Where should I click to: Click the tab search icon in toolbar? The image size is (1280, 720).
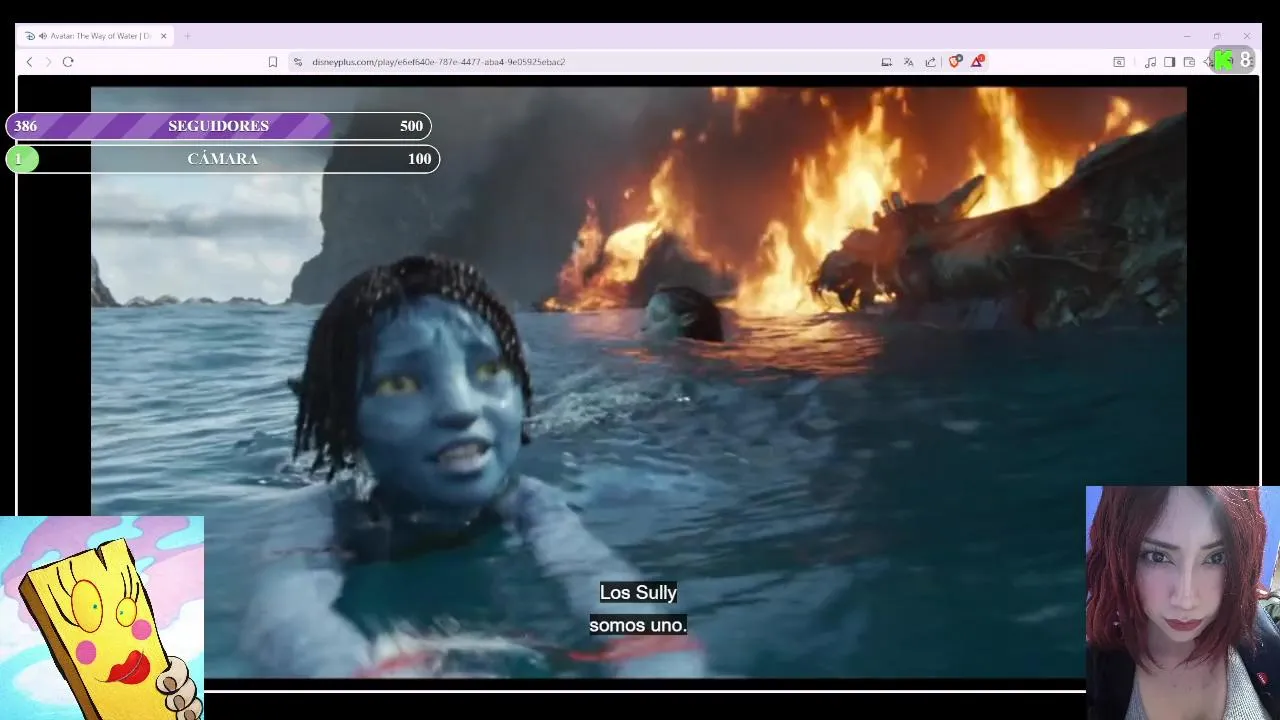pos(1119,62)
